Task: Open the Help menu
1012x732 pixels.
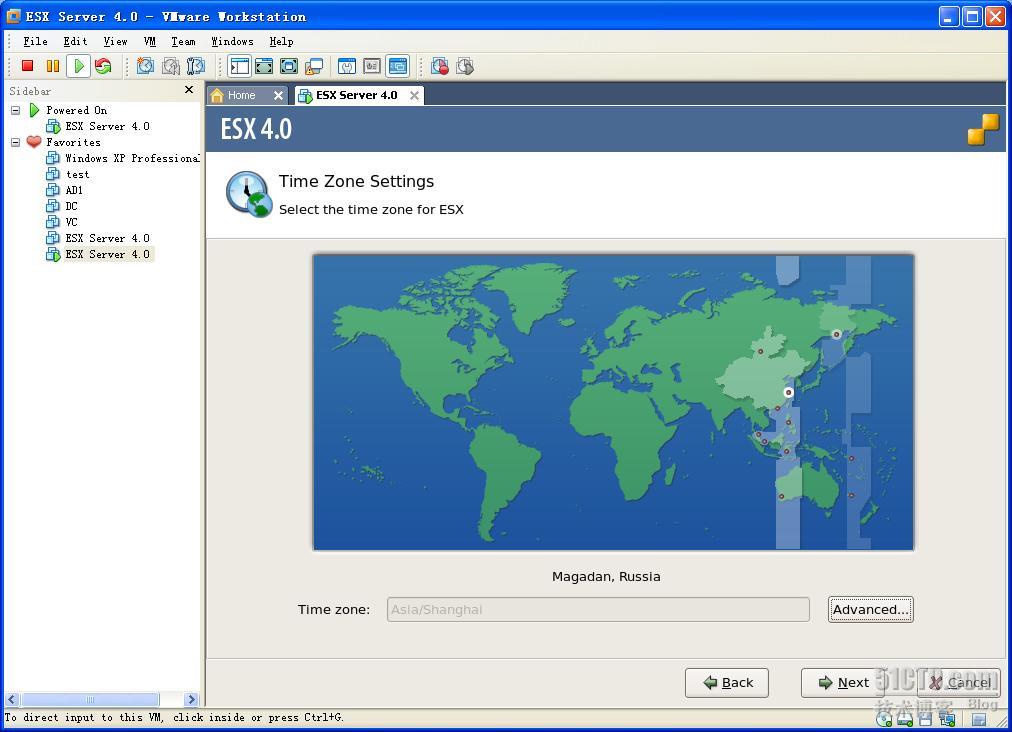Action: tap(281, 41)
